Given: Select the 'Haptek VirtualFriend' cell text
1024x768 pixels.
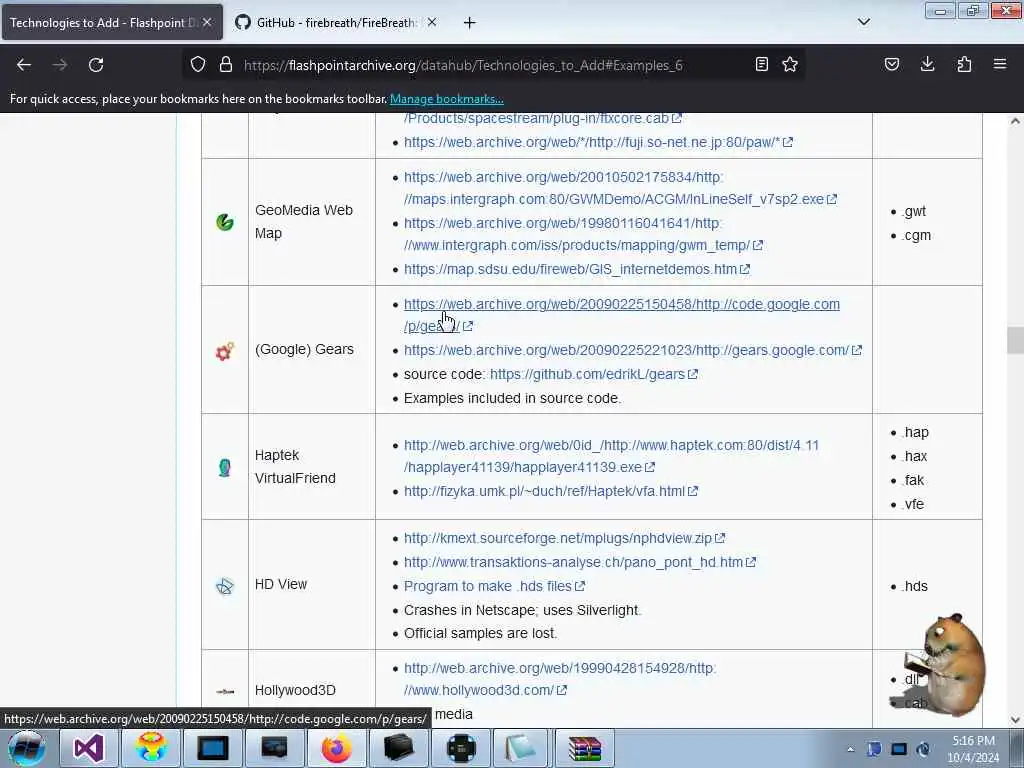Looking at the screenshot, I should (x=295, y=466).
